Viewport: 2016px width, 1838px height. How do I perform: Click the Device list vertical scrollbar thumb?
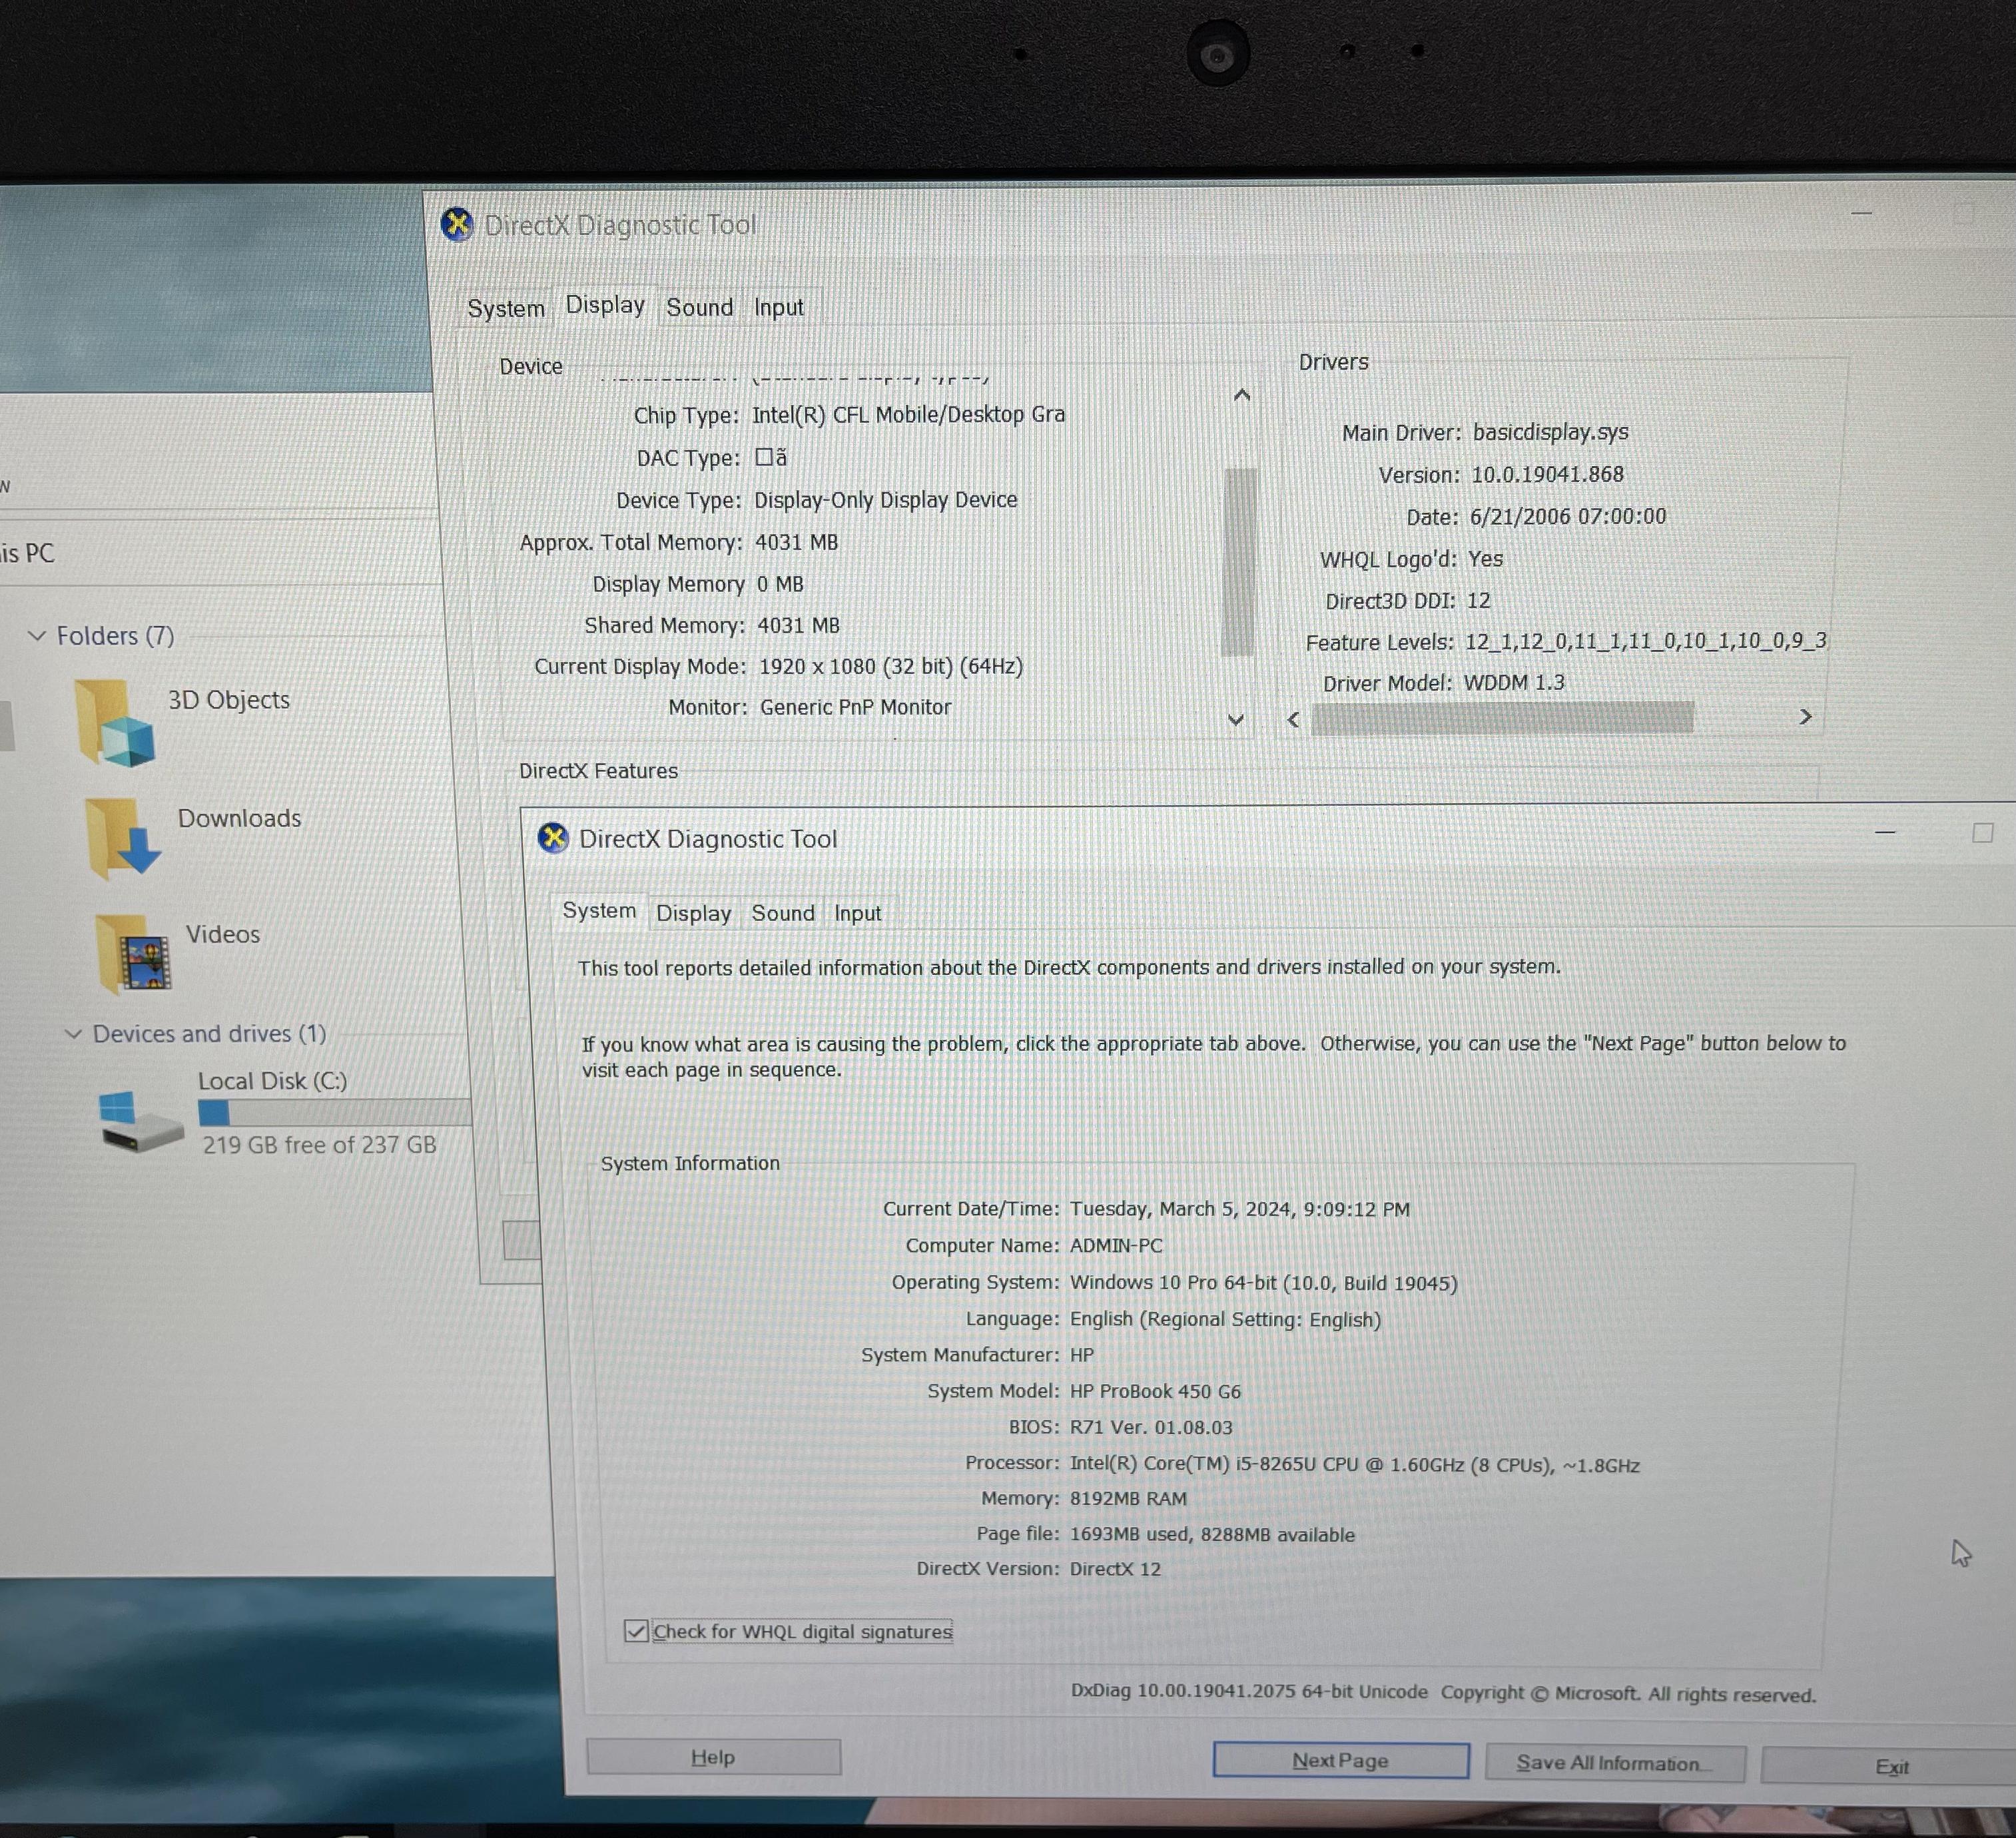[1240, 561]
